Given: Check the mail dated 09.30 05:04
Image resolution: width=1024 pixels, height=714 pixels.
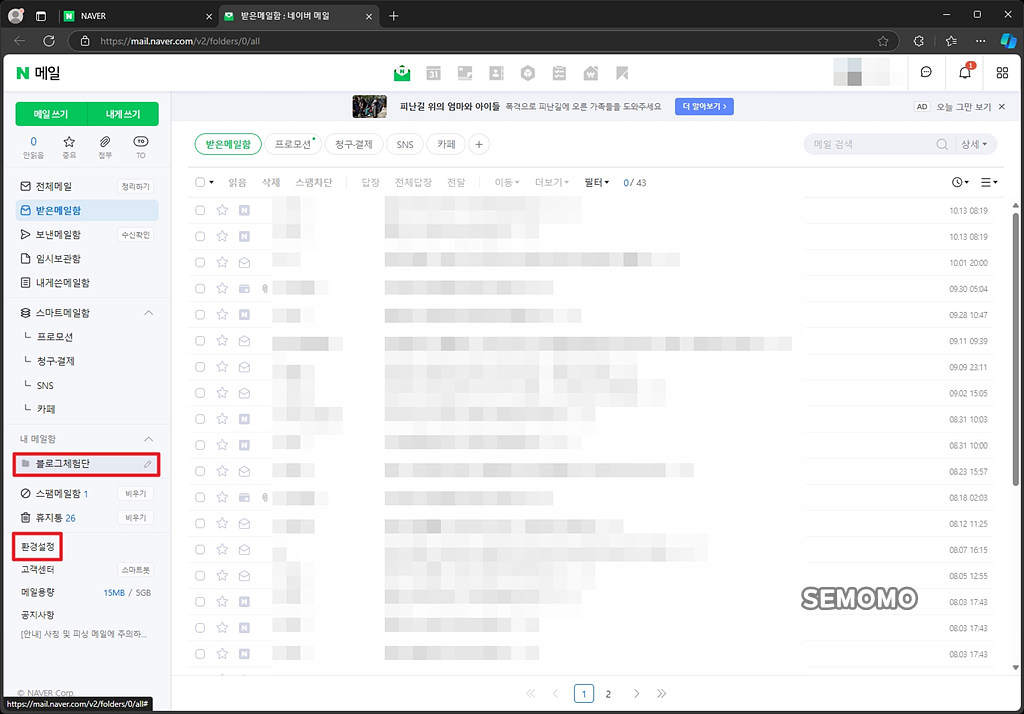Looking at the screenshot, I should pyautogui.click(x=200, y=289).
